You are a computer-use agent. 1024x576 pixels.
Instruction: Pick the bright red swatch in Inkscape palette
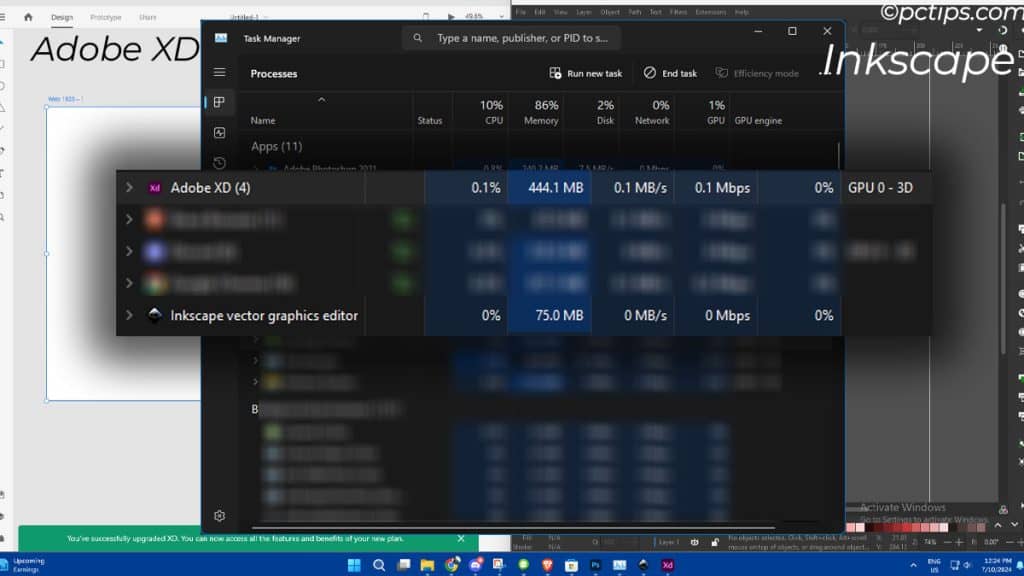(x=907, y=528)
